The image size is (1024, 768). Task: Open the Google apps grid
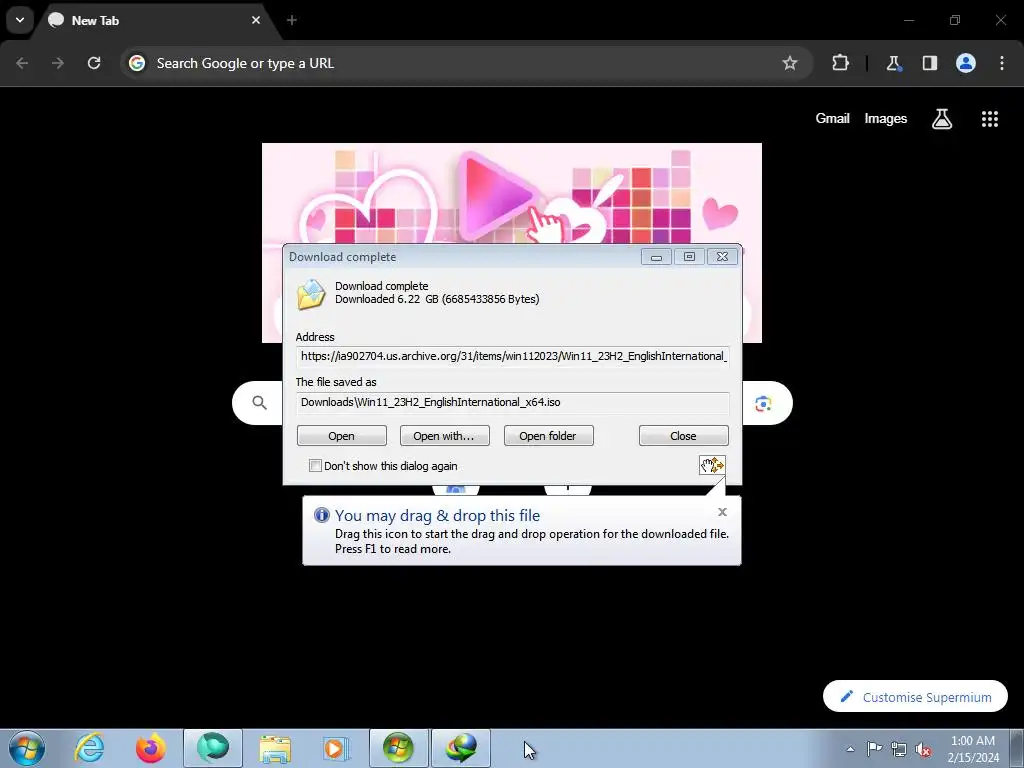(990, 118)
